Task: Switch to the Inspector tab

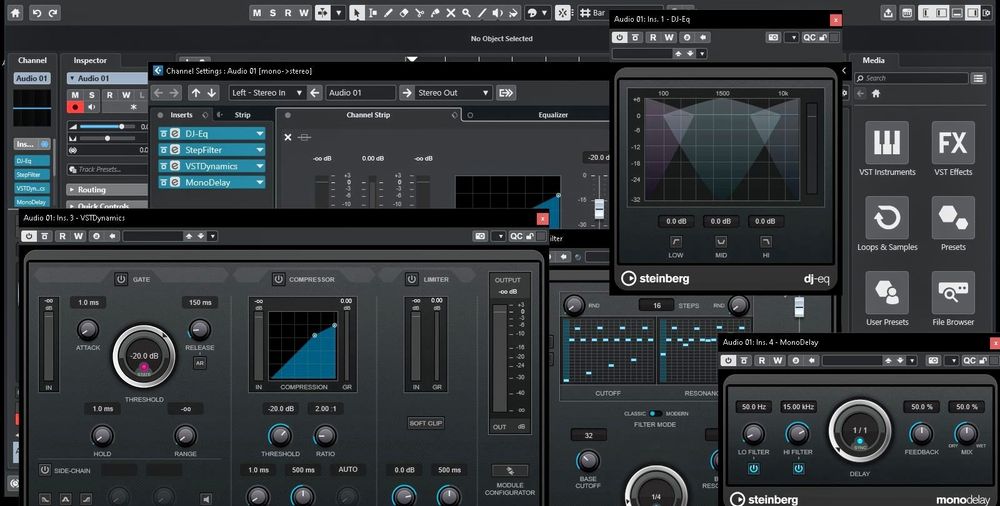Action: pos(90,61)
